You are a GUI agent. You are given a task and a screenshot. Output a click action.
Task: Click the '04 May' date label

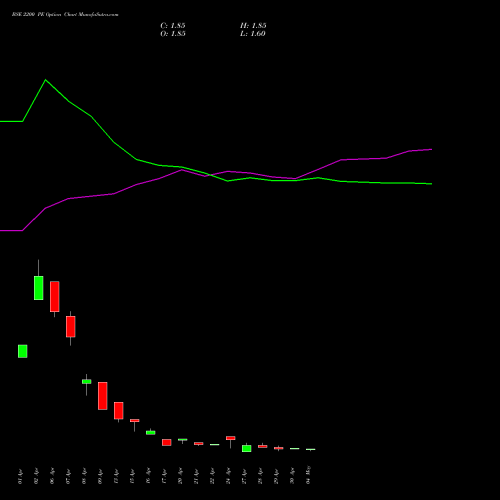(308, 475)
